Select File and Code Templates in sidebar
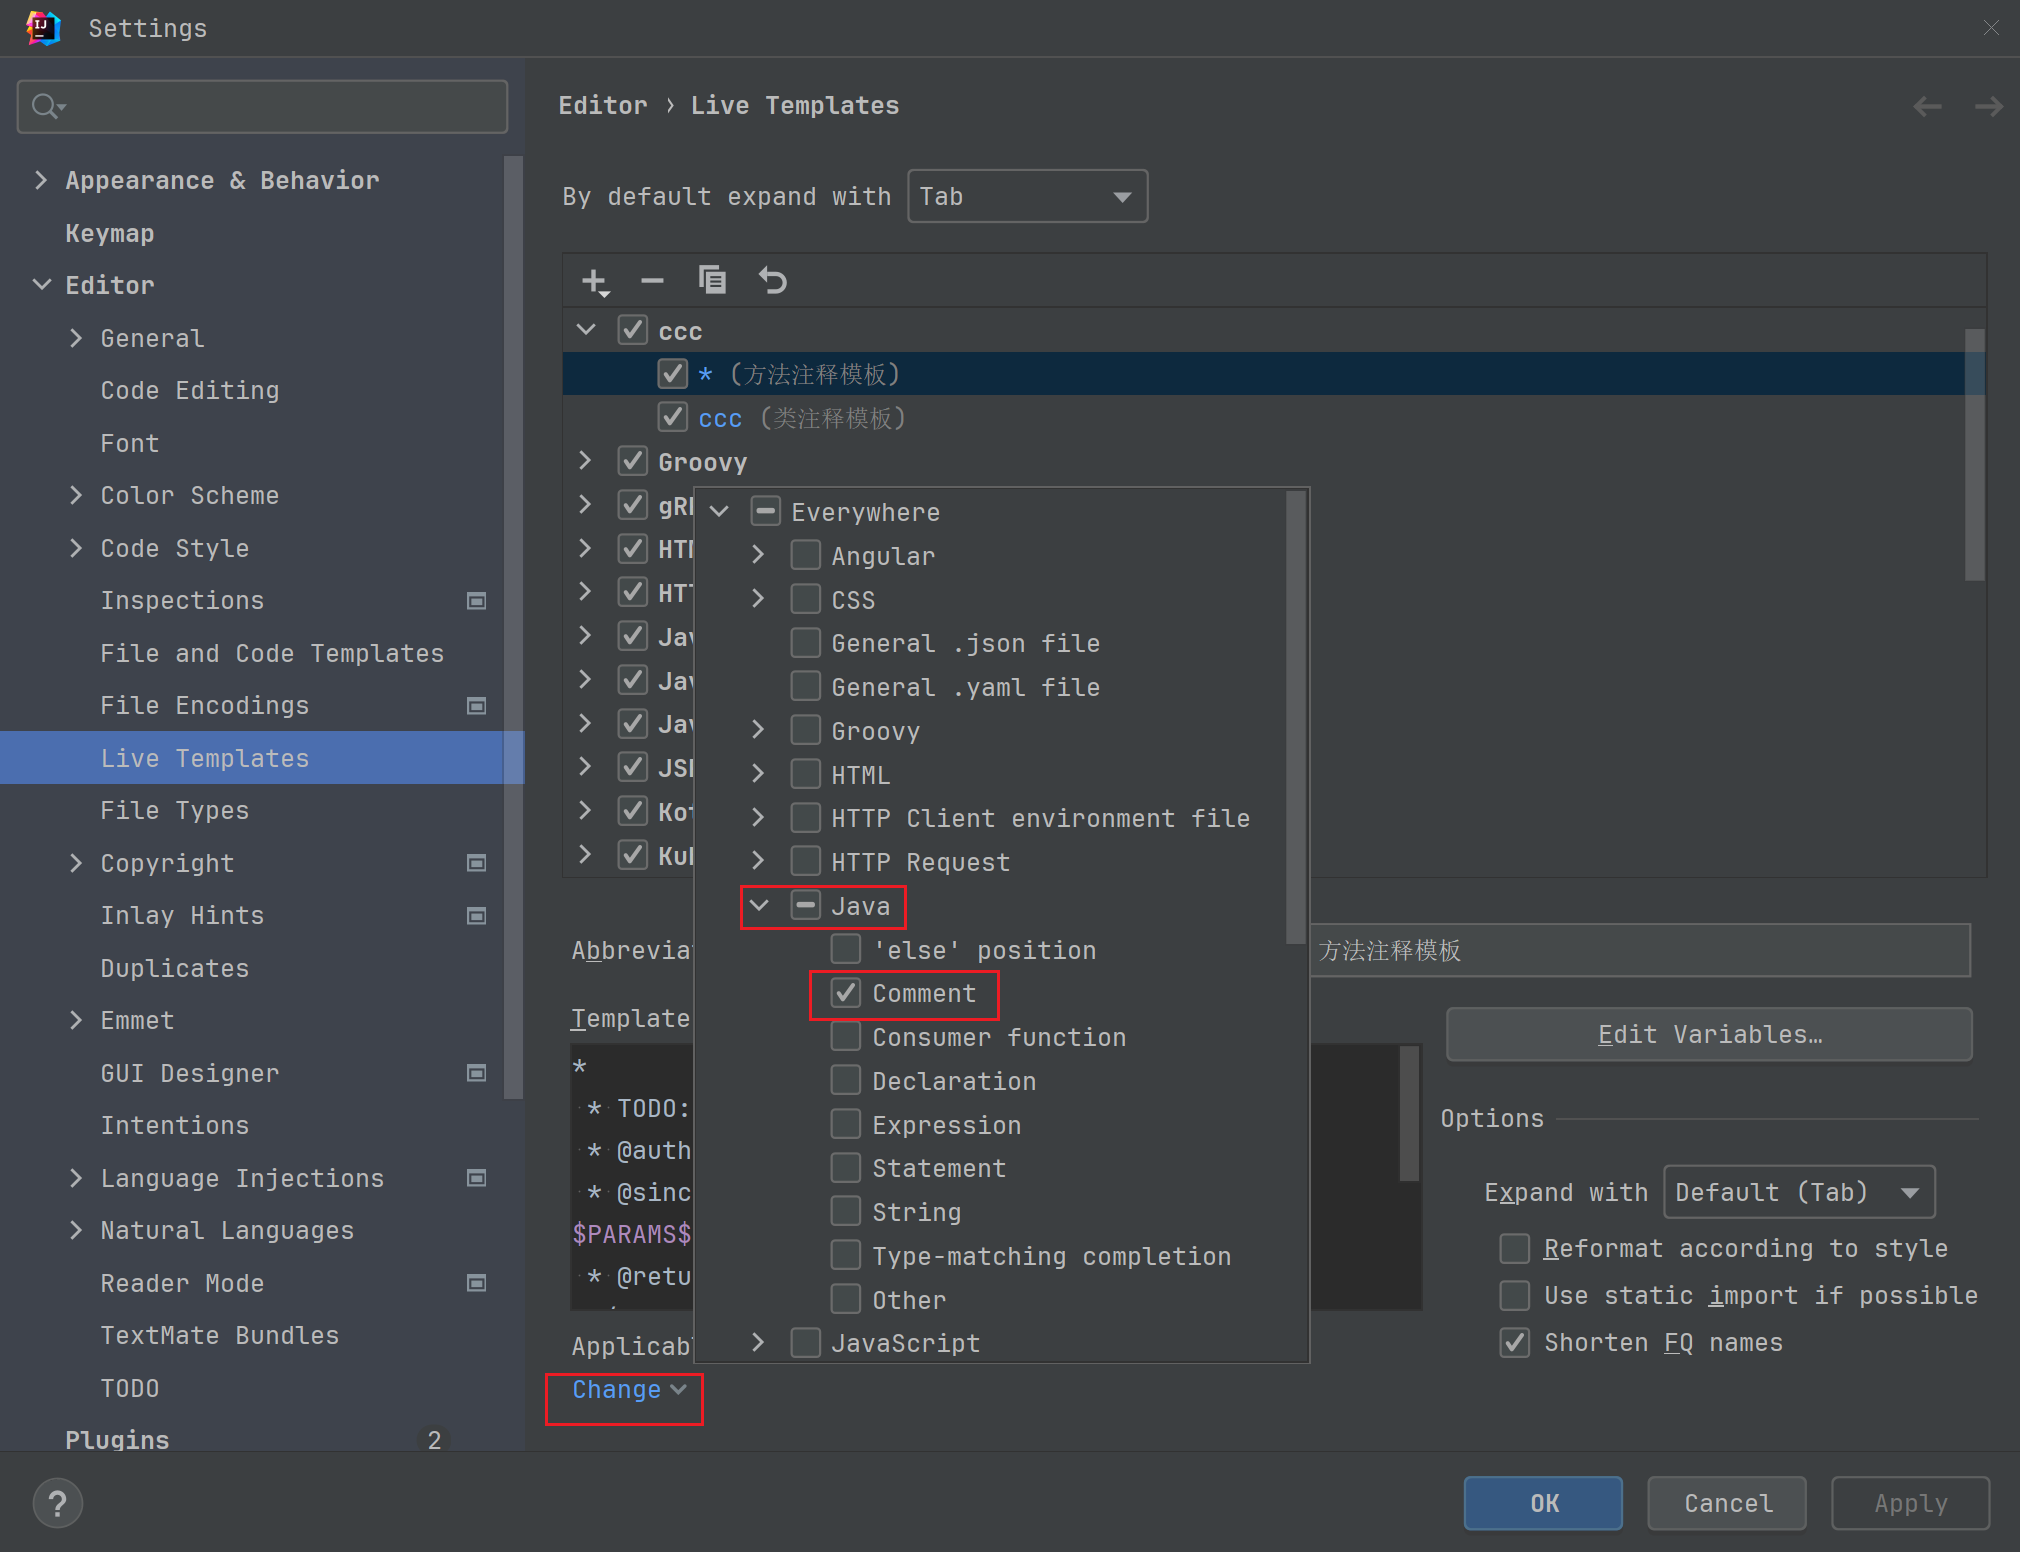 (272, 653)
